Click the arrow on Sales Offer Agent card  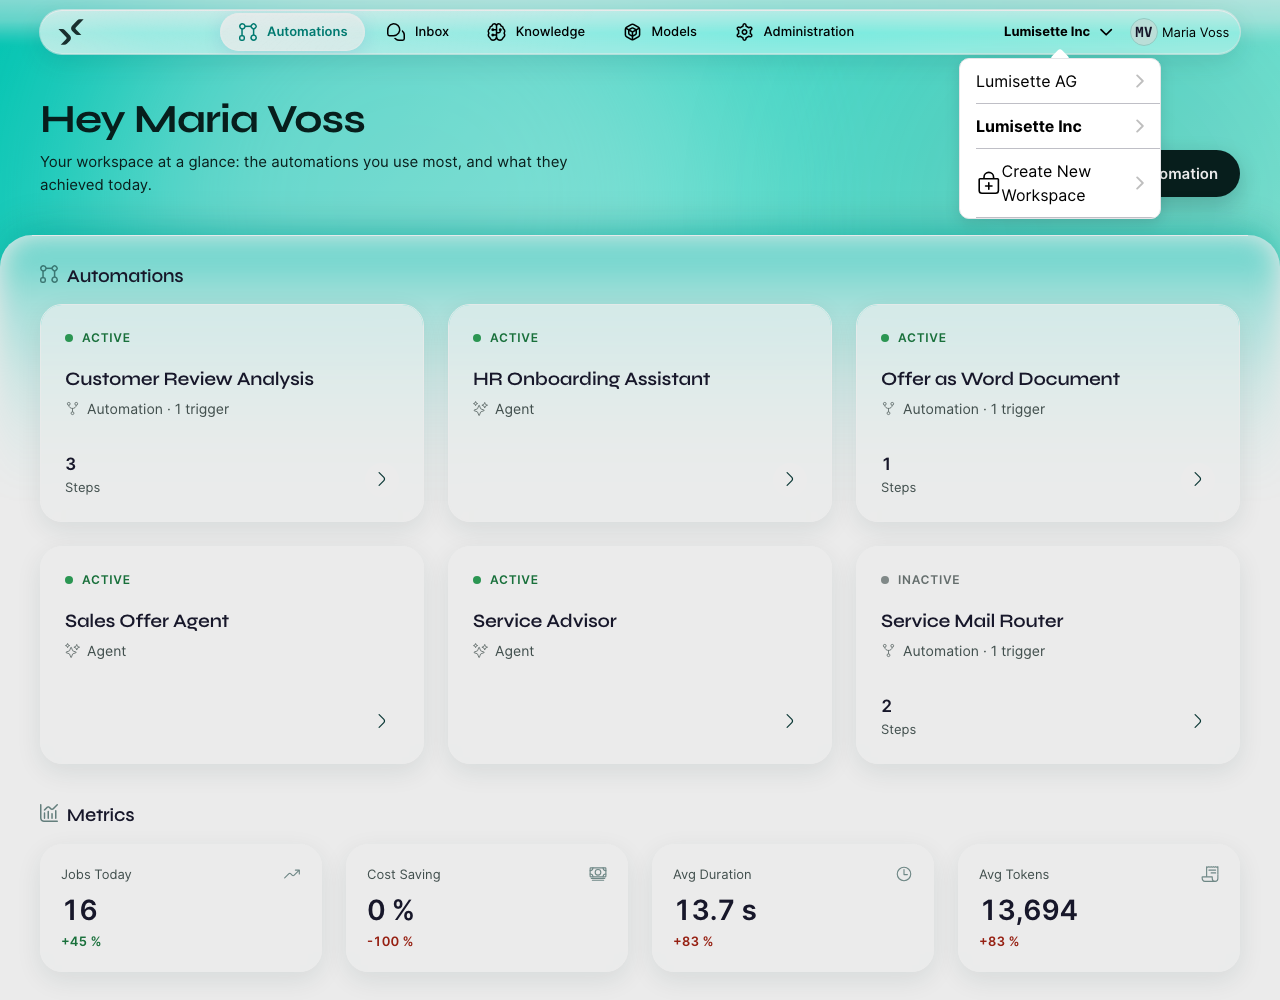(x=382, y=721)
